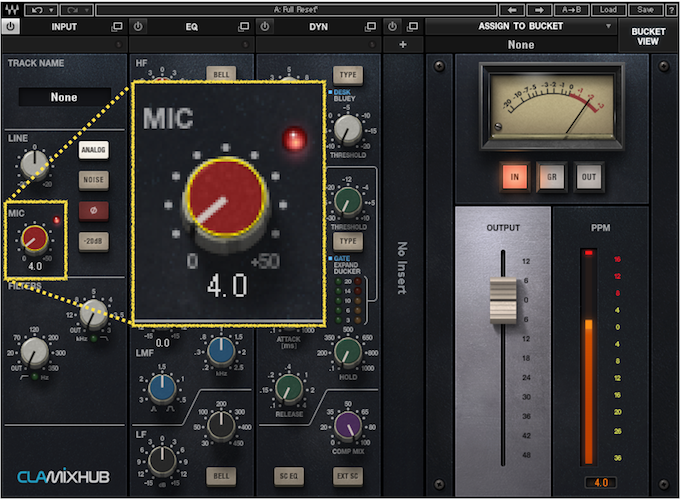This screenshot has width=680, height=499.
Task: Click the PPM peak value 4.0
Action: (x=601, y=483)
